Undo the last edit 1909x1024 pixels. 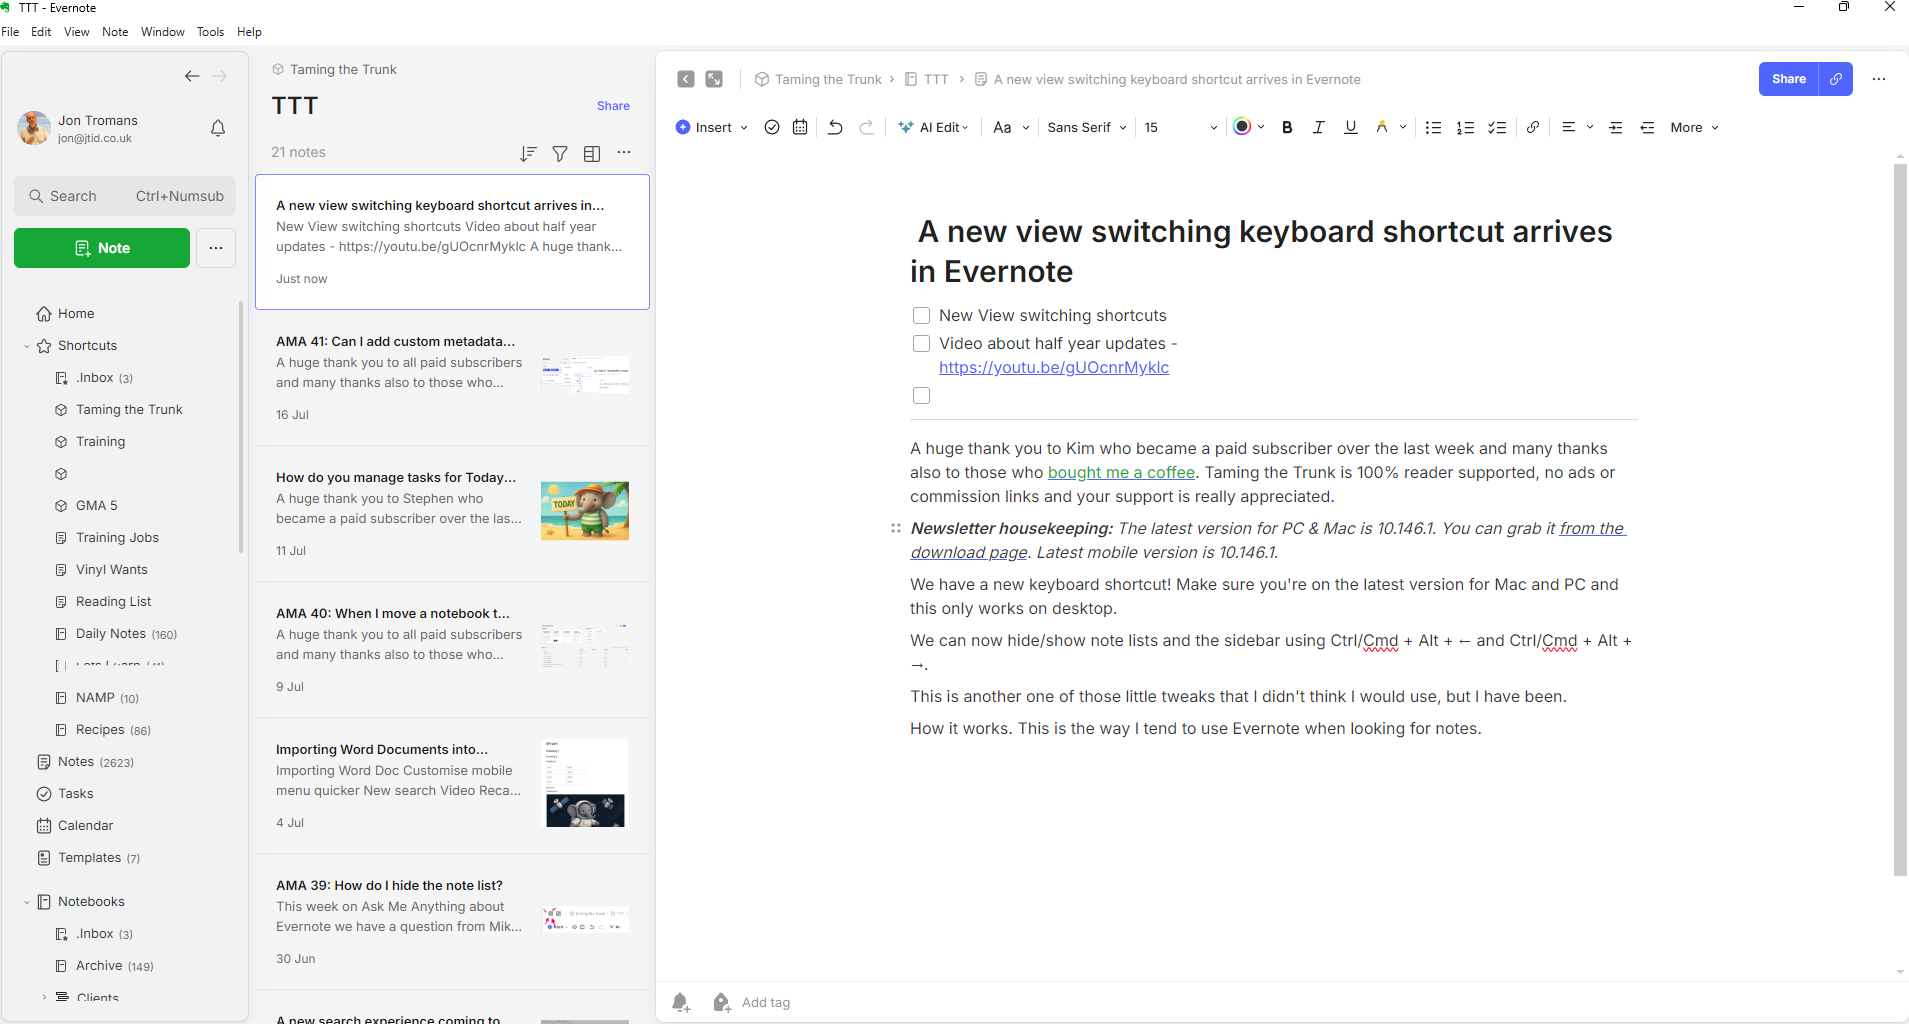point(835,127)
